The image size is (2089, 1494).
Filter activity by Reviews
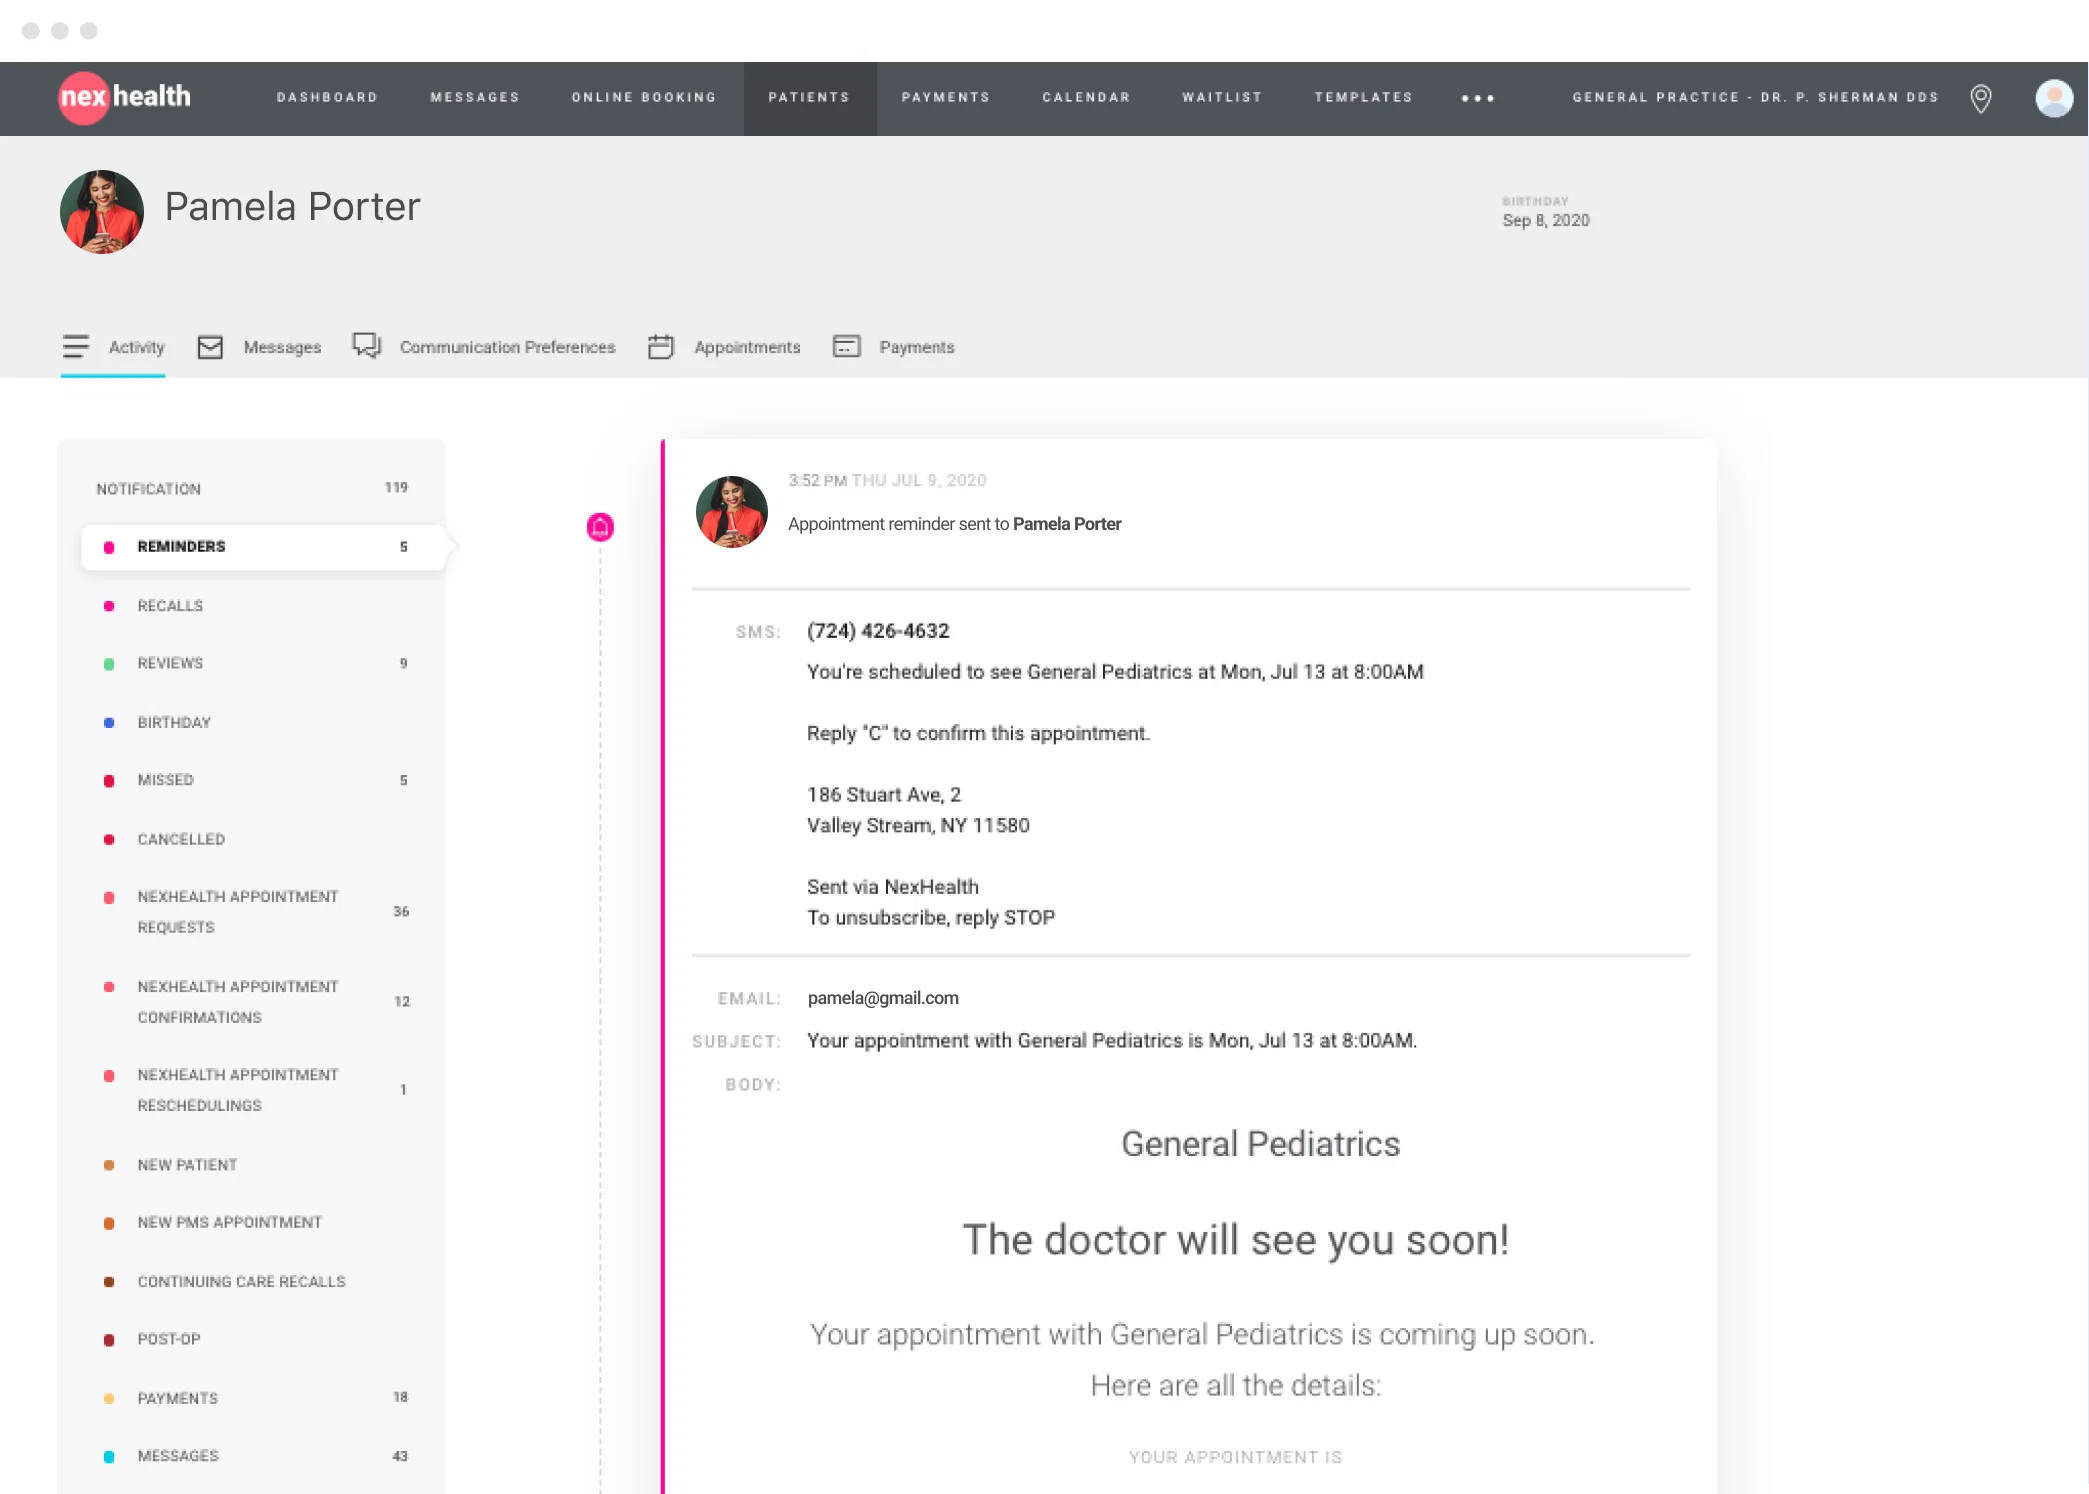(171, 663)
